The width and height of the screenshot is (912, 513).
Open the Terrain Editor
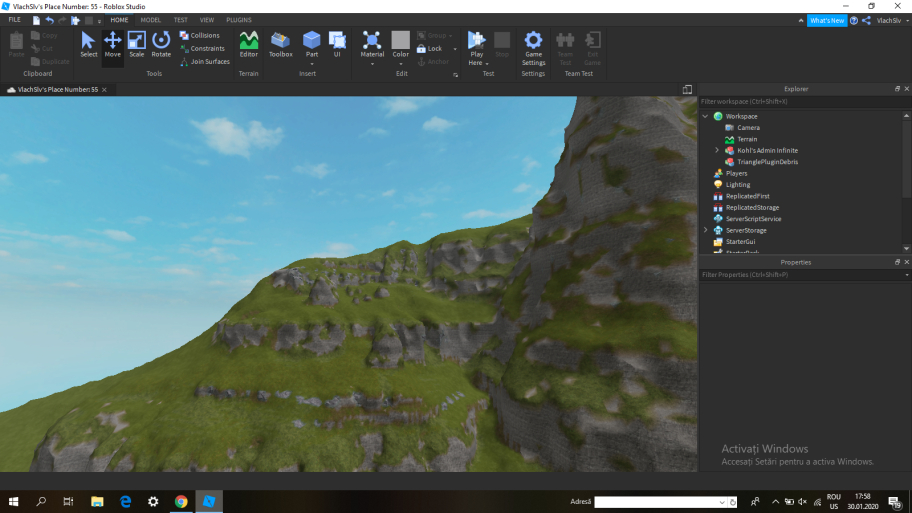coord(248,44)
